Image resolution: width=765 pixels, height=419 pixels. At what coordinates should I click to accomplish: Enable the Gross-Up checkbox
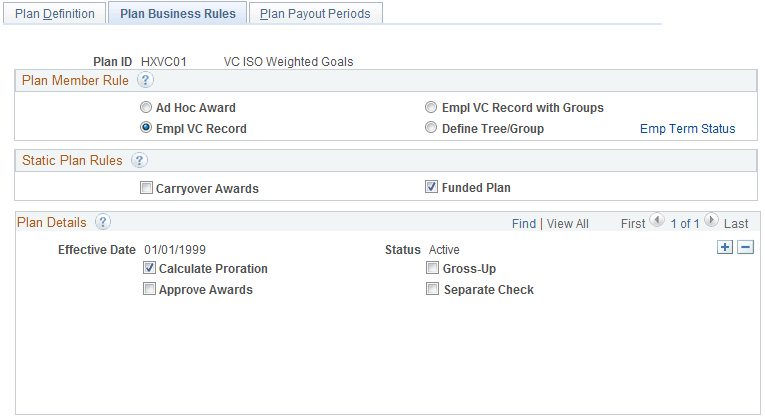[433, 269]
